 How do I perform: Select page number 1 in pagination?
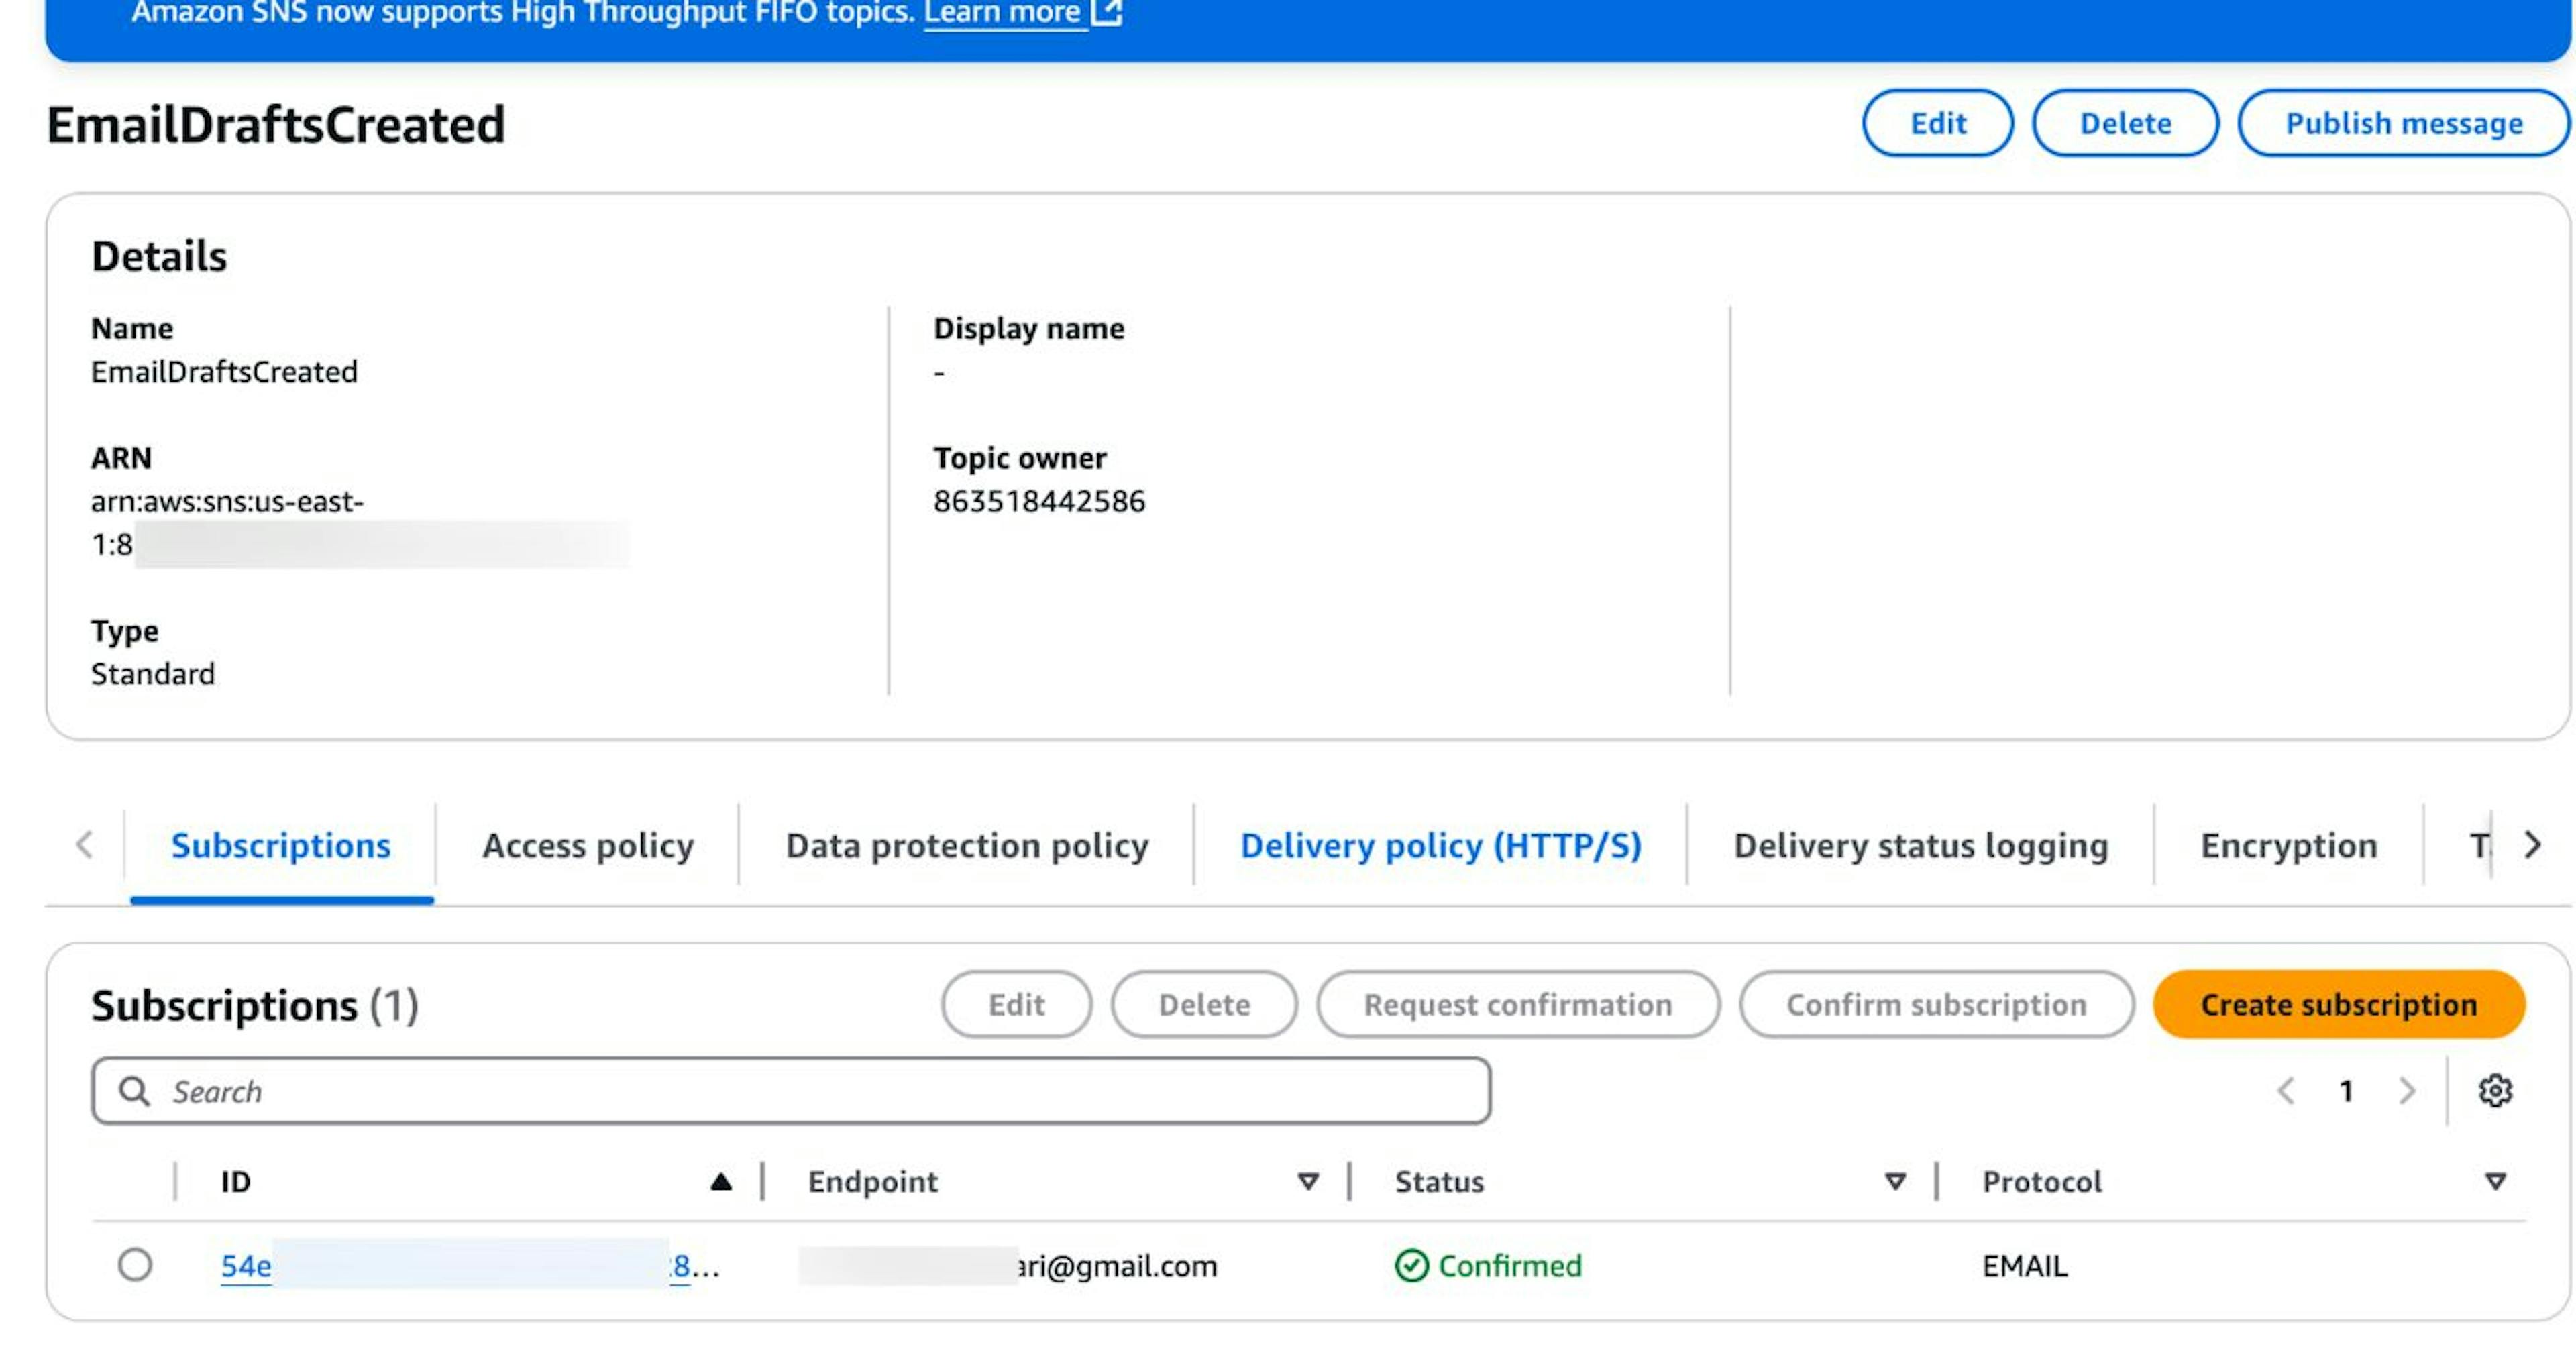(x=2346, y=1091)
